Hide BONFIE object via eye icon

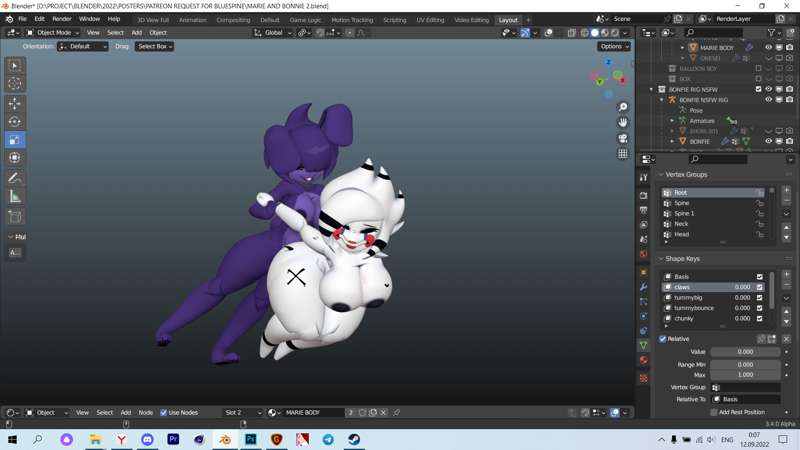point(768,141)
